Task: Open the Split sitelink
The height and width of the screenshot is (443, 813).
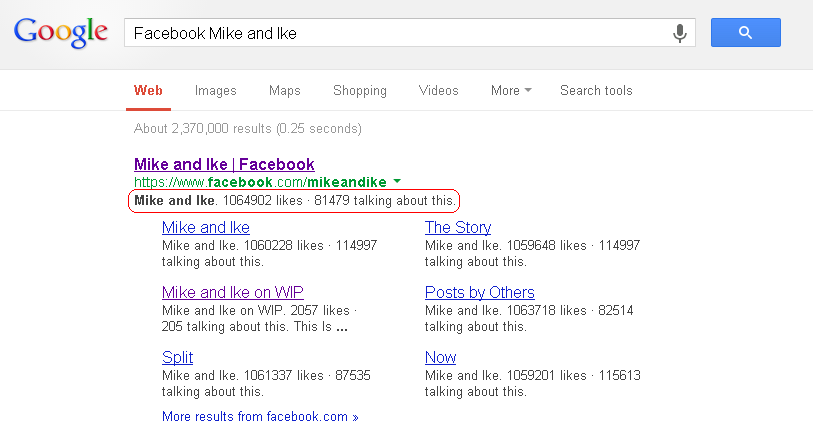Action: click(177, 357)
